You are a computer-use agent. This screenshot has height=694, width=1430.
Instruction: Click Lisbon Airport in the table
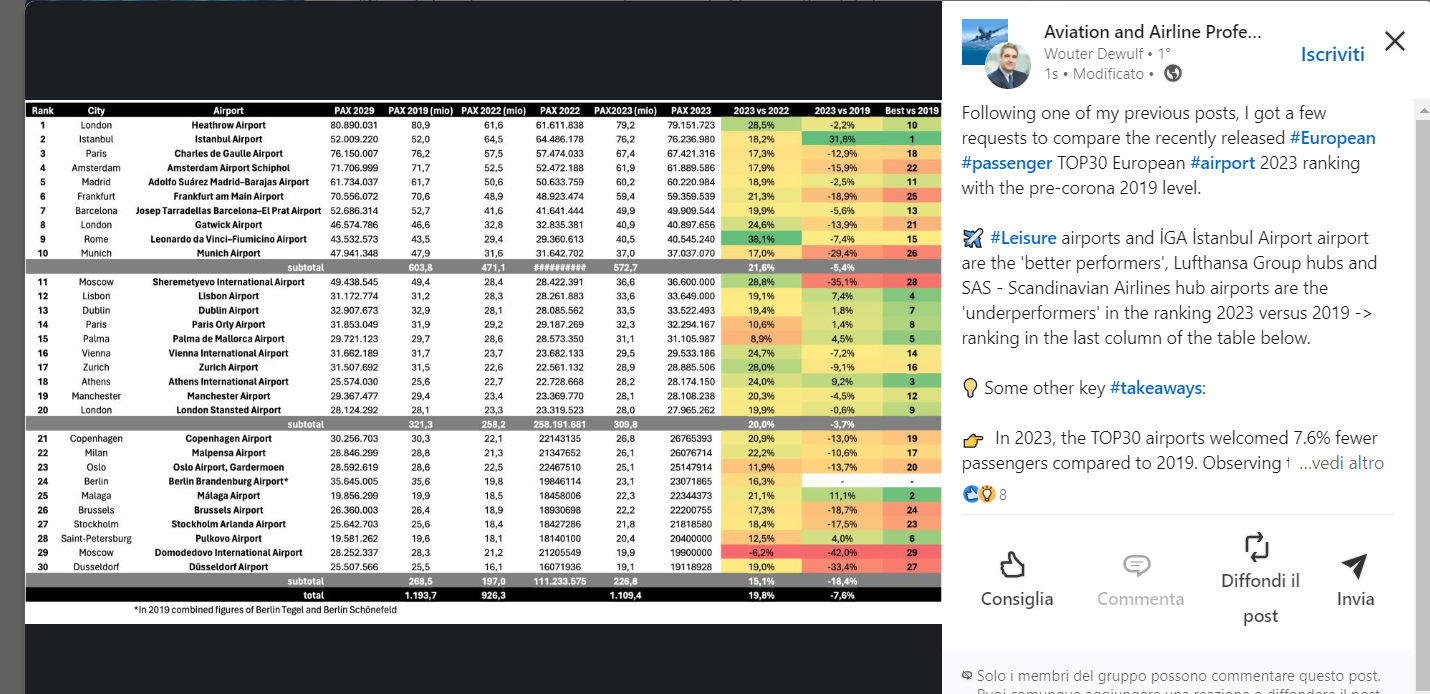[x=228, y=296]
